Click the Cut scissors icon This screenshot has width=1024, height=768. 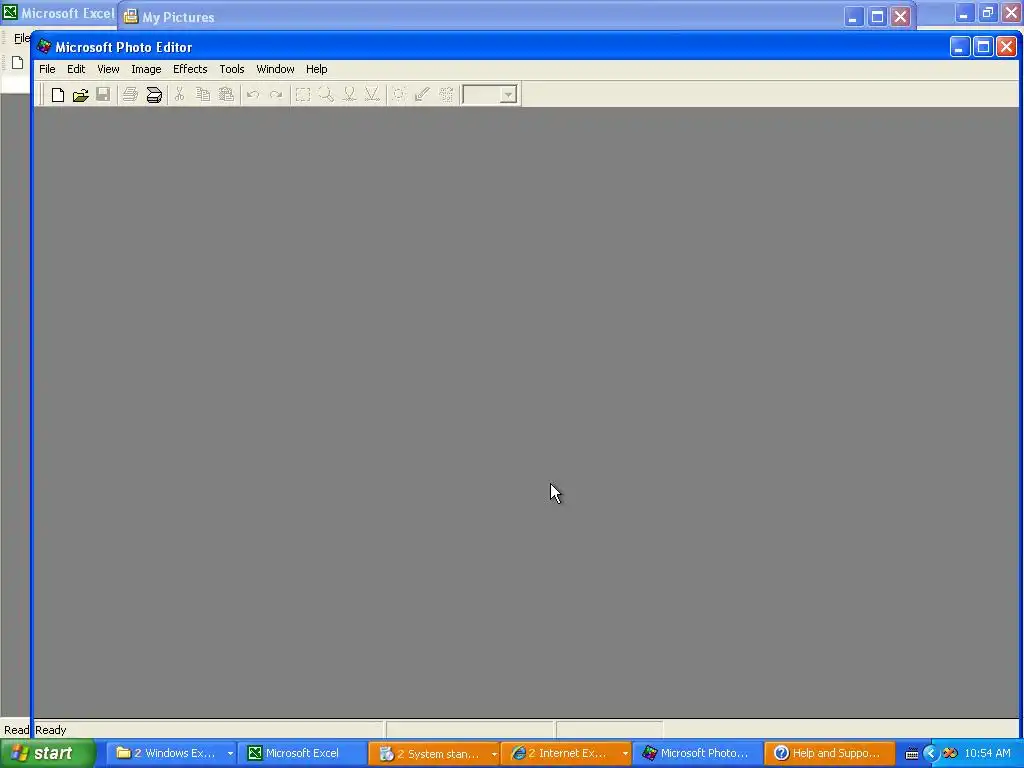[x=180, y=95]
